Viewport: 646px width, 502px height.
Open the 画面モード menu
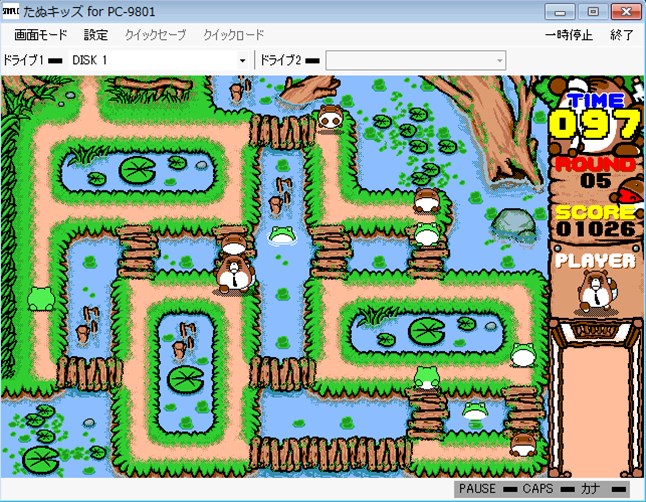pyautogui.click(x=40, y=35)
